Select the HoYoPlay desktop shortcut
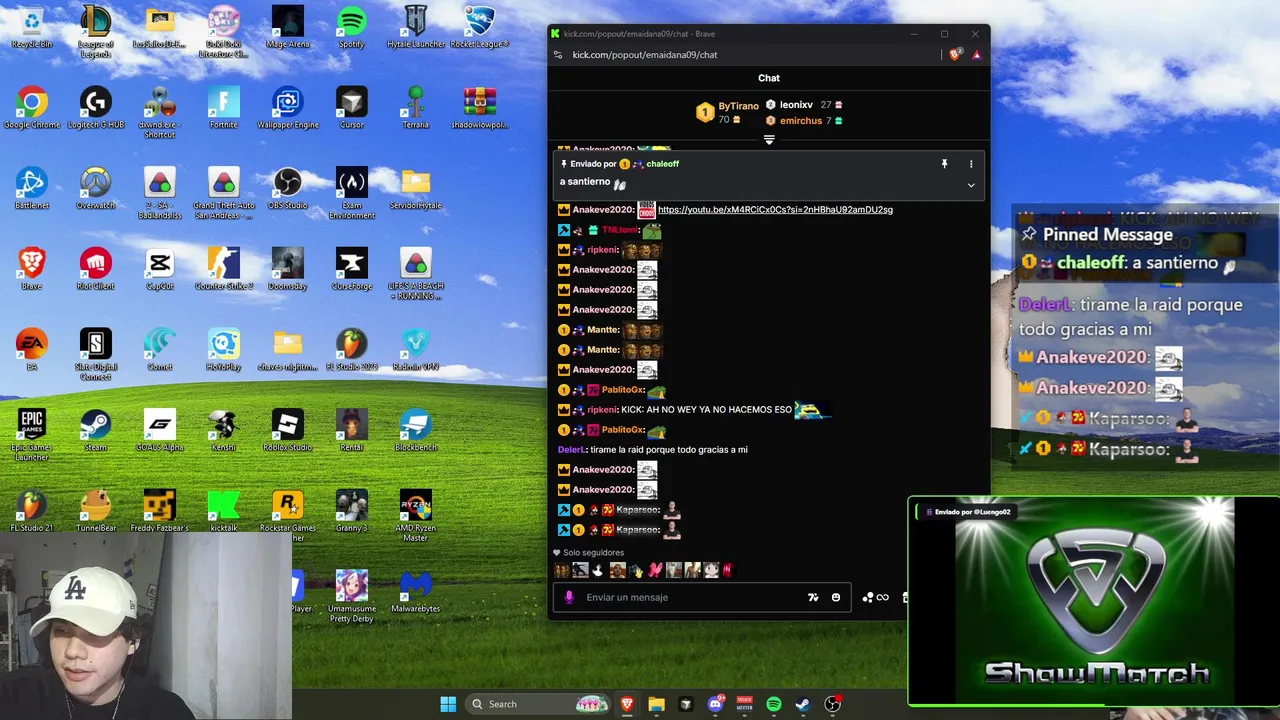The height and width of the screenshot is (720, 1280). point(224,350)
